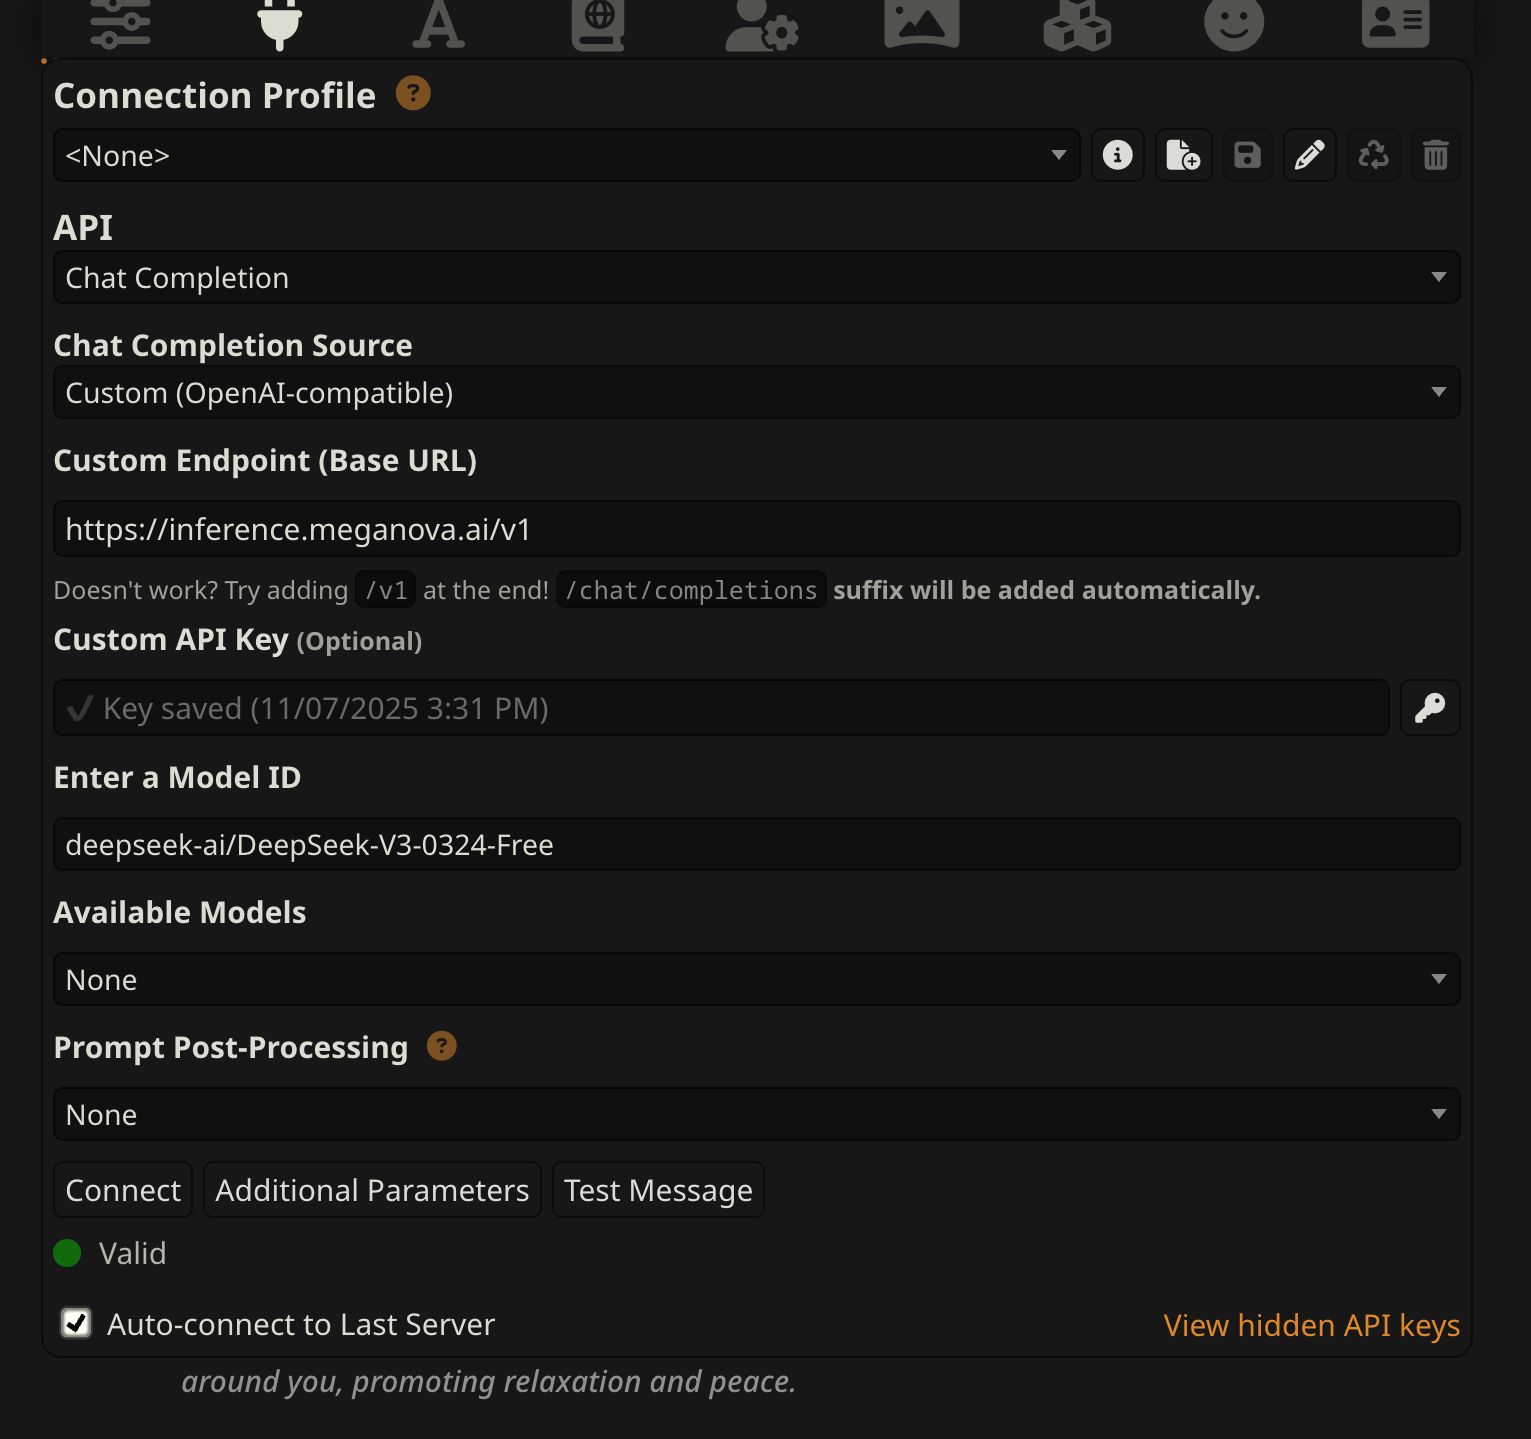1531x1439 pixels.
Task: Open User Settings person-gear icon
Action: coord(761,24)
